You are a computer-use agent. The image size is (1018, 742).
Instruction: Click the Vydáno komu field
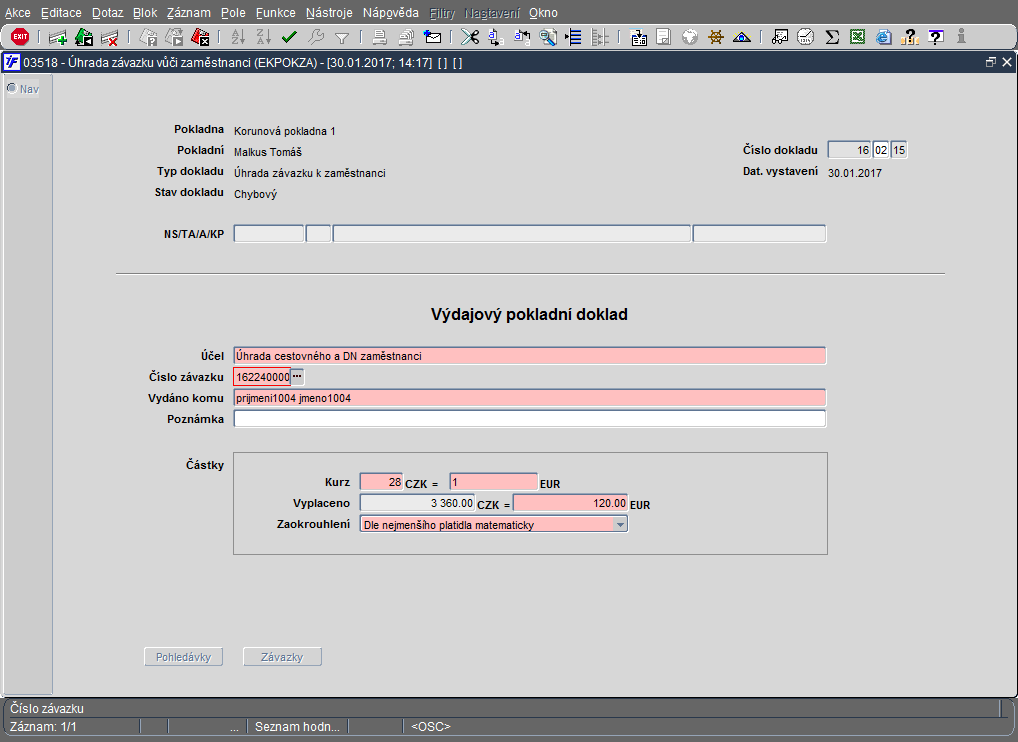529,398
